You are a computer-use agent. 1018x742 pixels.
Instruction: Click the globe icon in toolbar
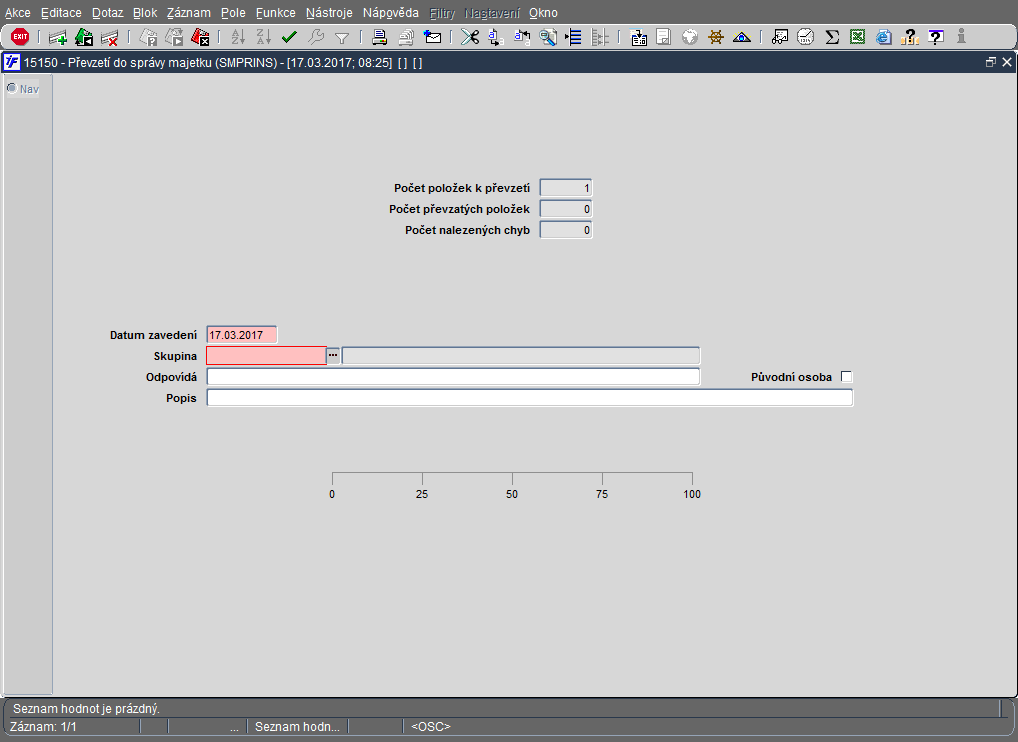click(x=689, y=38)
